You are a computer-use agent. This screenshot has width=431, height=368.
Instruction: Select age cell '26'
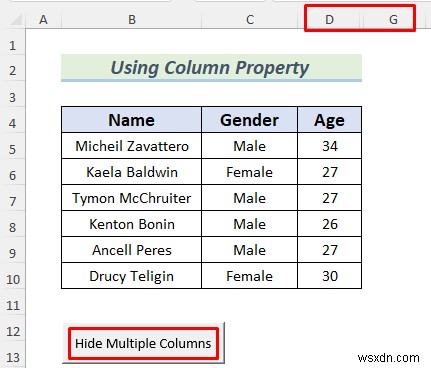(x=329, y=224)
